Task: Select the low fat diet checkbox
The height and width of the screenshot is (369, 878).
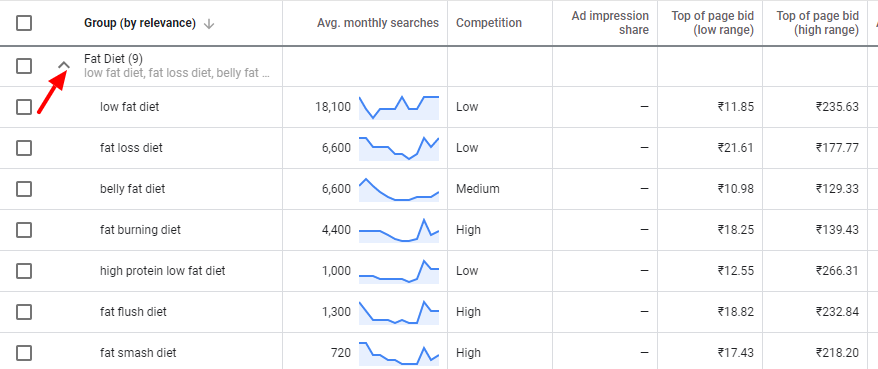Action: [24, 106]
